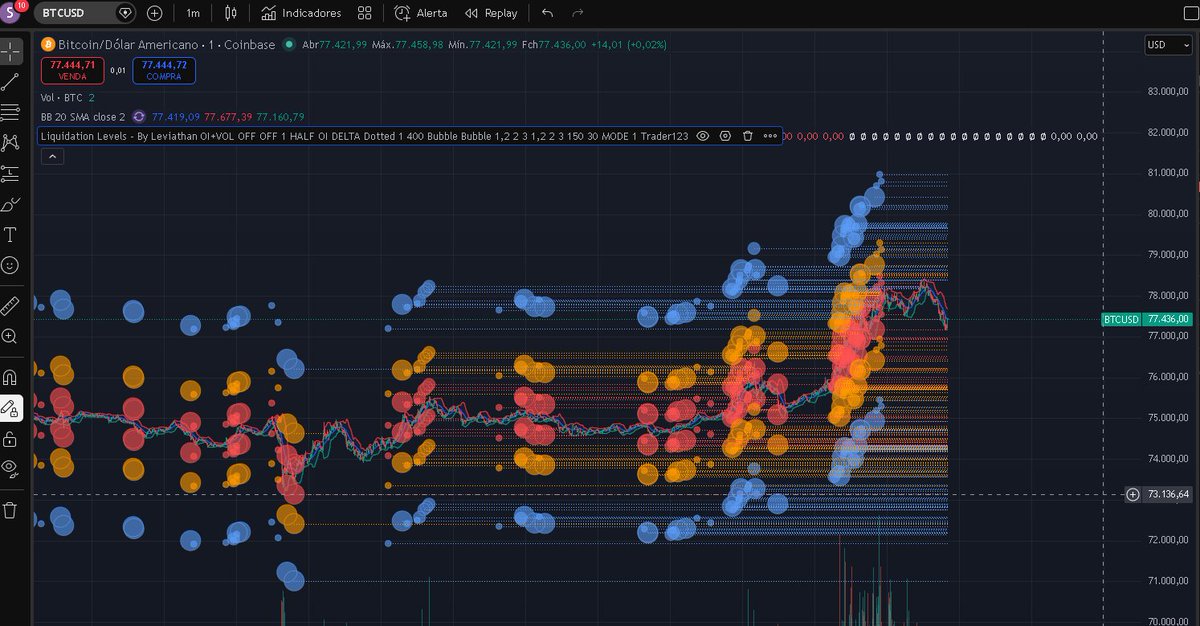Start bar Replay mode

[x=491, y=13]
